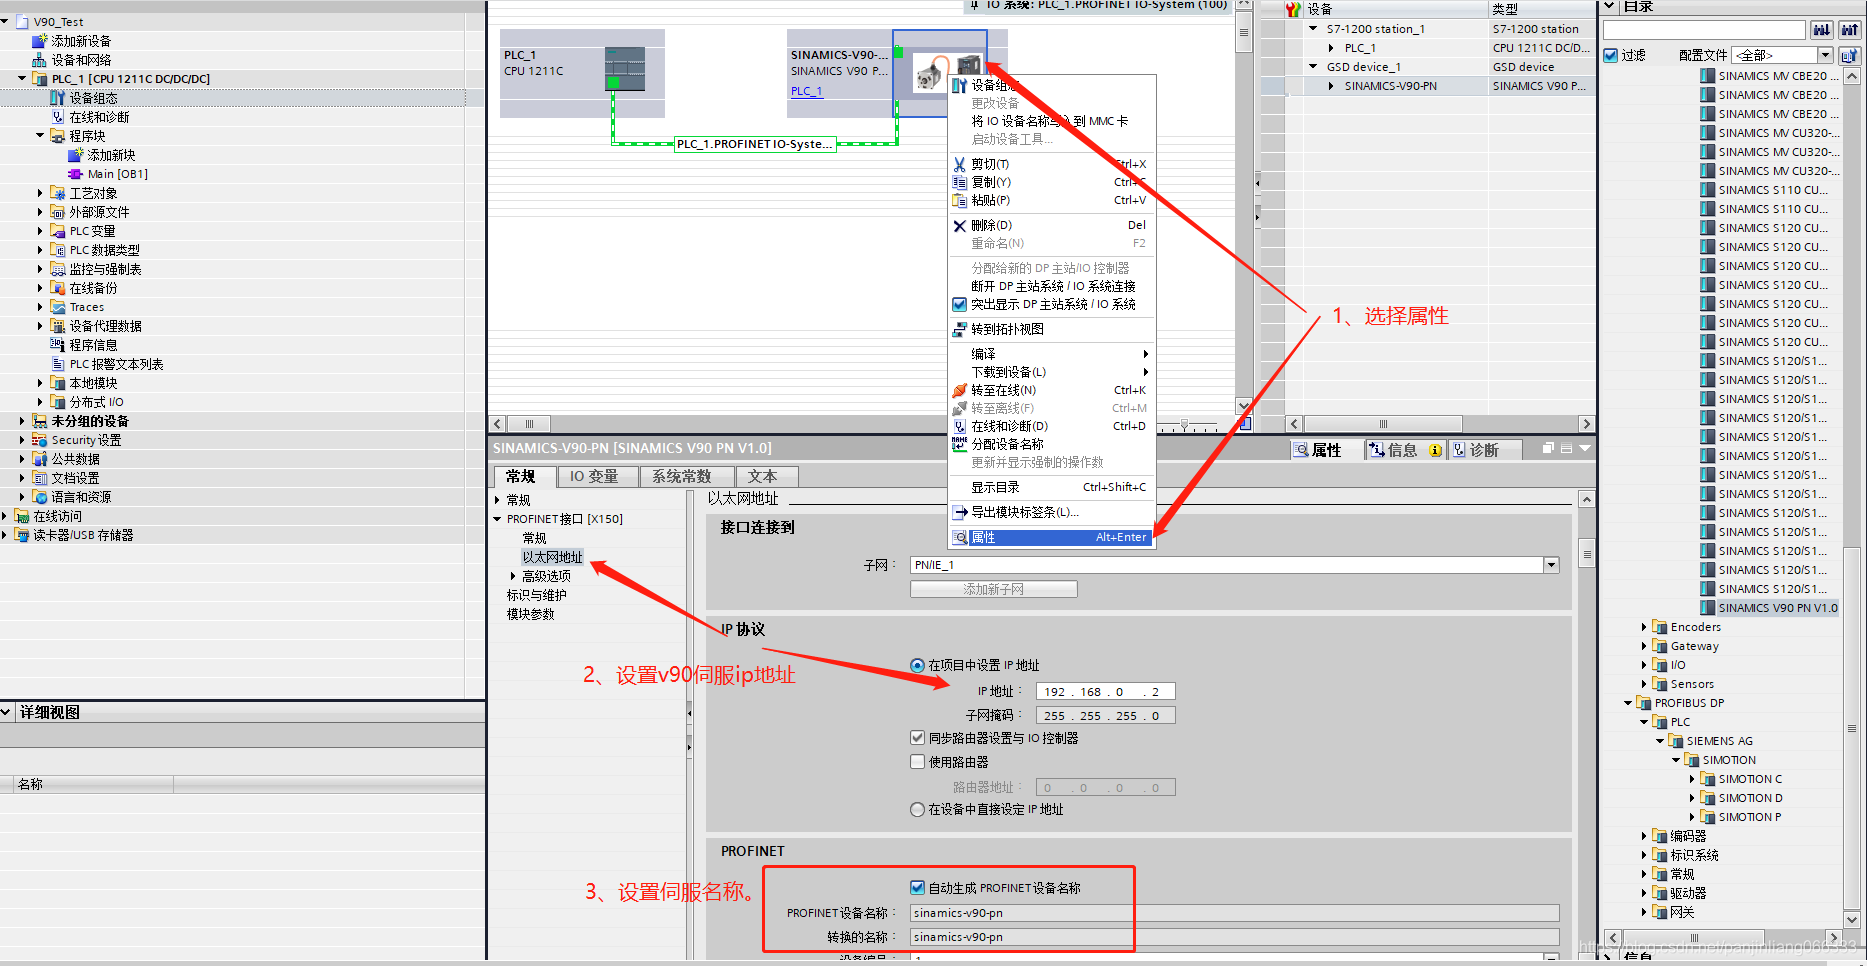This screenshot has height=966, width=1867.
Task: Open the 配置文件 全部 dropdown
Action: pyautogui.click(x=1825, y=55)
